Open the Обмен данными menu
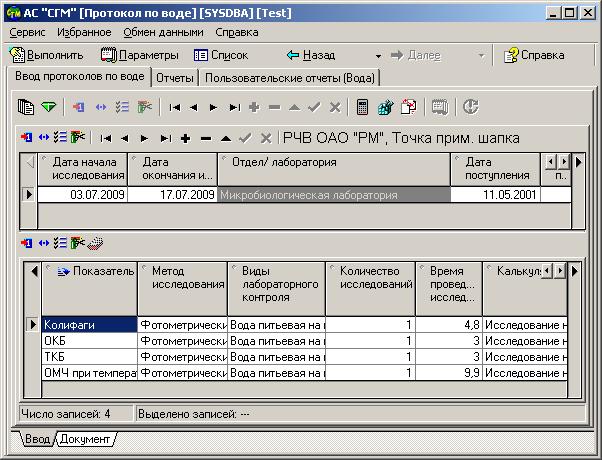Viewport: 602px width, 460px height. (x=164, y=32)
